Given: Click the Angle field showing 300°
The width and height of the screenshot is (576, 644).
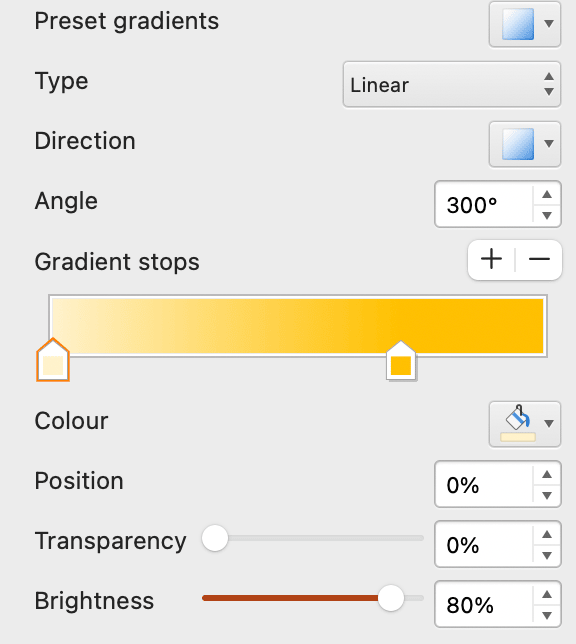Looking at the screenshot, I should pos(484,205).
